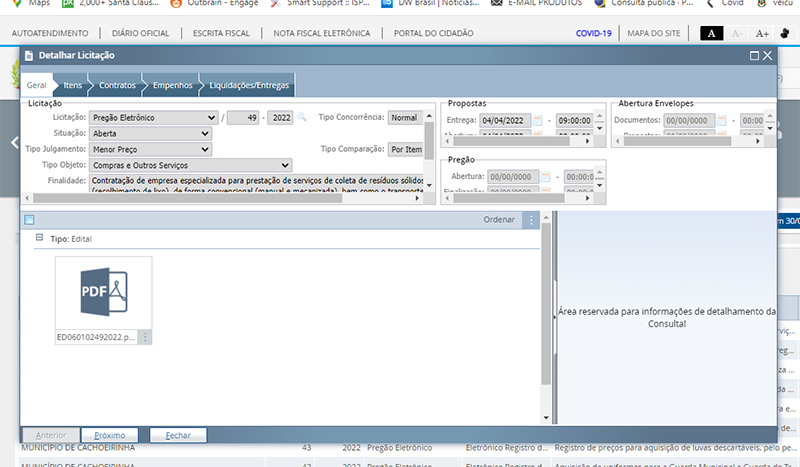Open calendar picker for Propostas Entrega date
This screenshot has height=467, width=800.
[538, 121]
